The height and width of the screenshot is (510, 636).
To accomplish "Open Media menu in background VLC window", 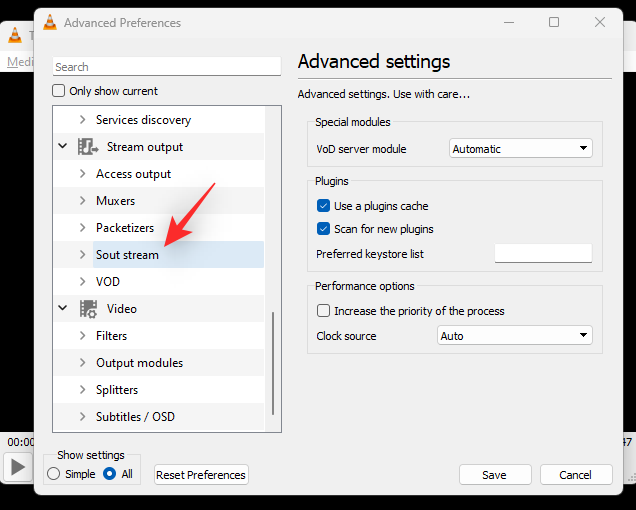I will coord(20,62).
